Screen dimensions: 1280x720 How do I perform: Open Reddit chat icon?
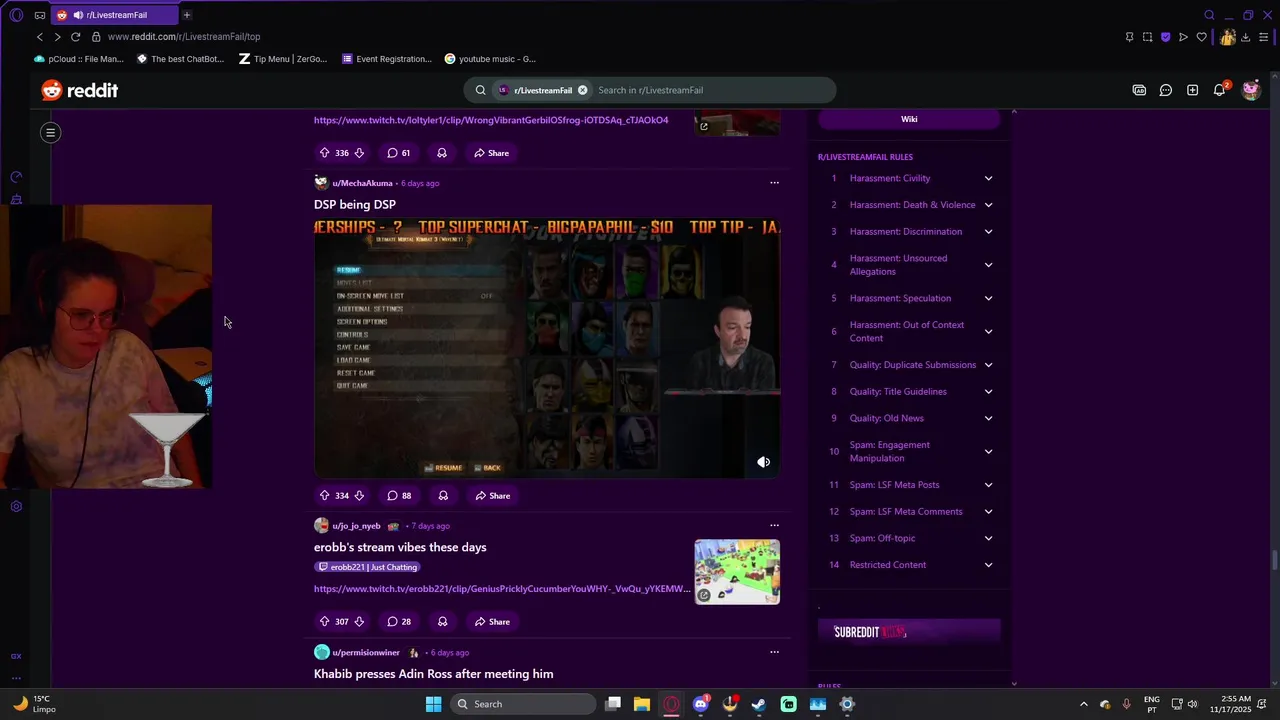[1166, 90]
